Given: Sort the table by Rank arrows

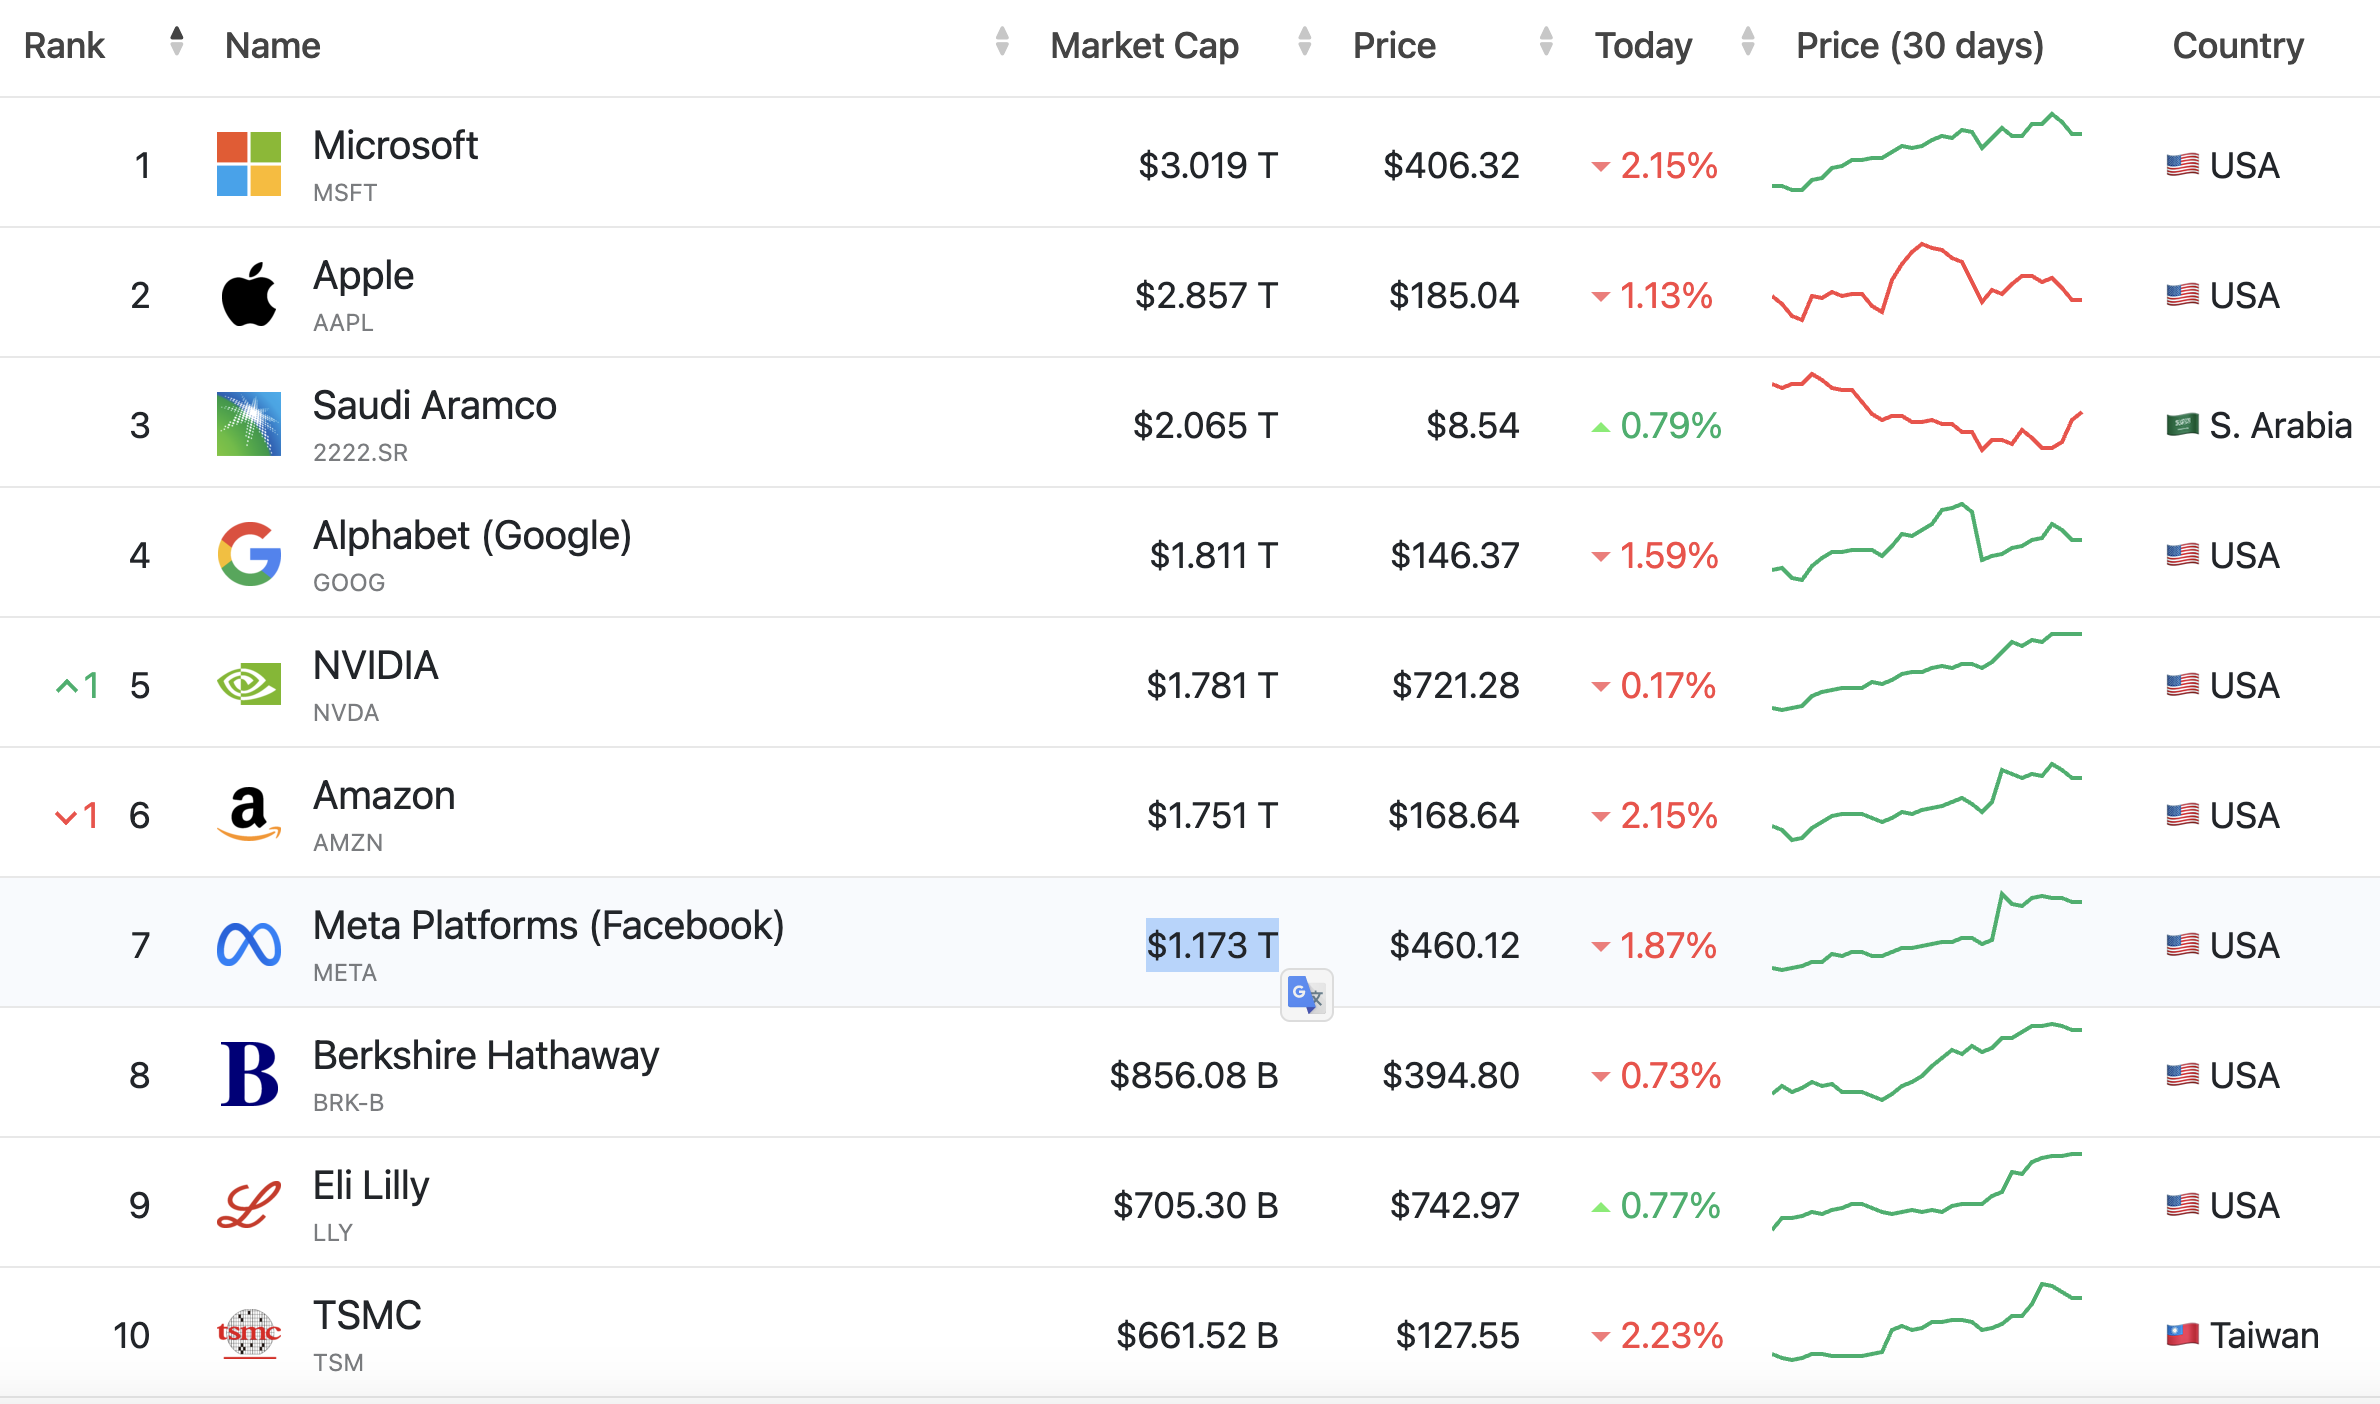Looking at the screenshot, I should point(177,42).
